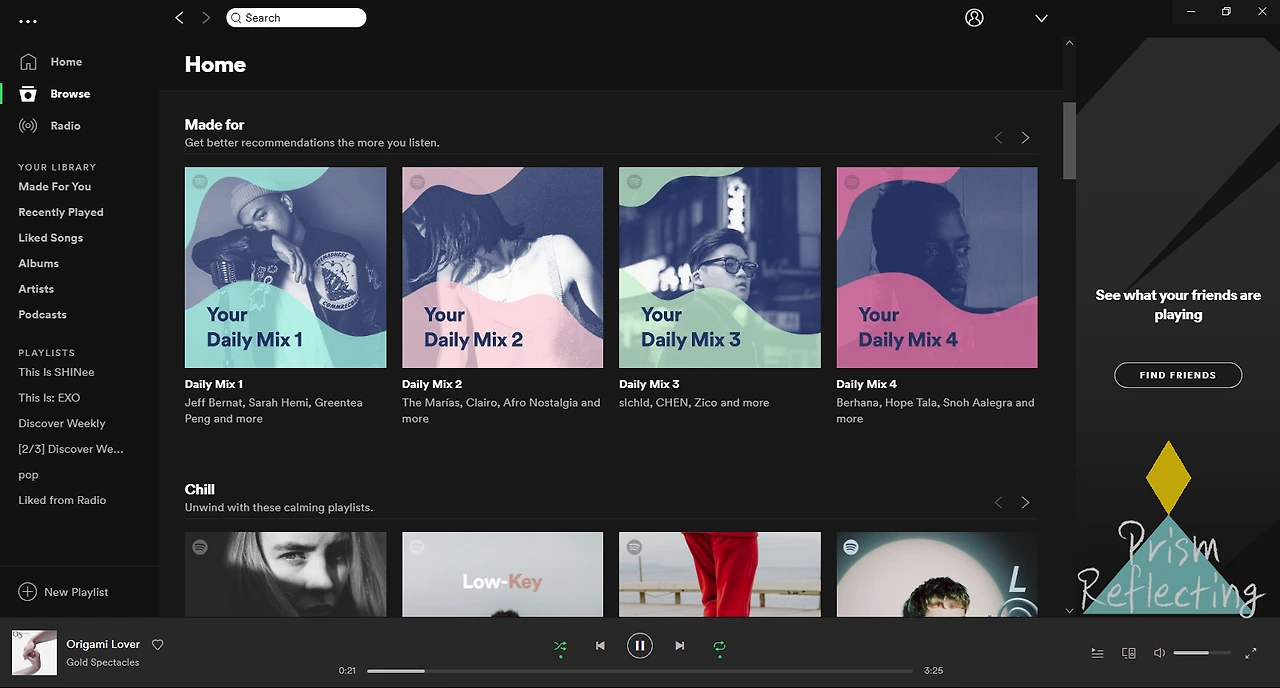
Task: Open the connect to device icon
Action: click(1129, 653)
